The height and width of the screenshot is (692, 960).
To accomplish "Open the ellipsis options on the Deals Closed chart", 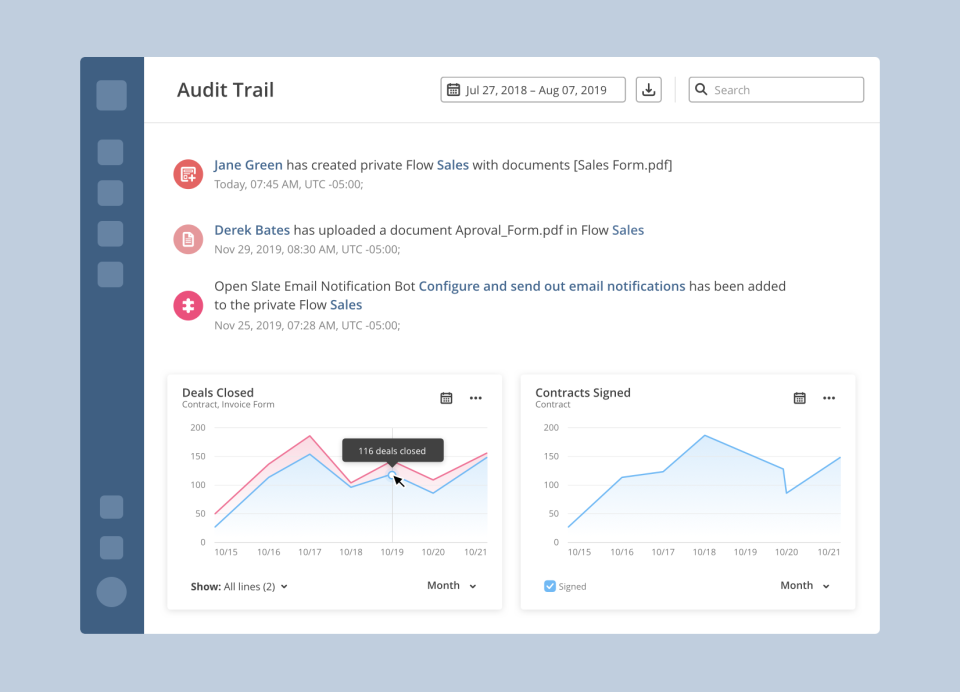I will click(x=475, y=397).
